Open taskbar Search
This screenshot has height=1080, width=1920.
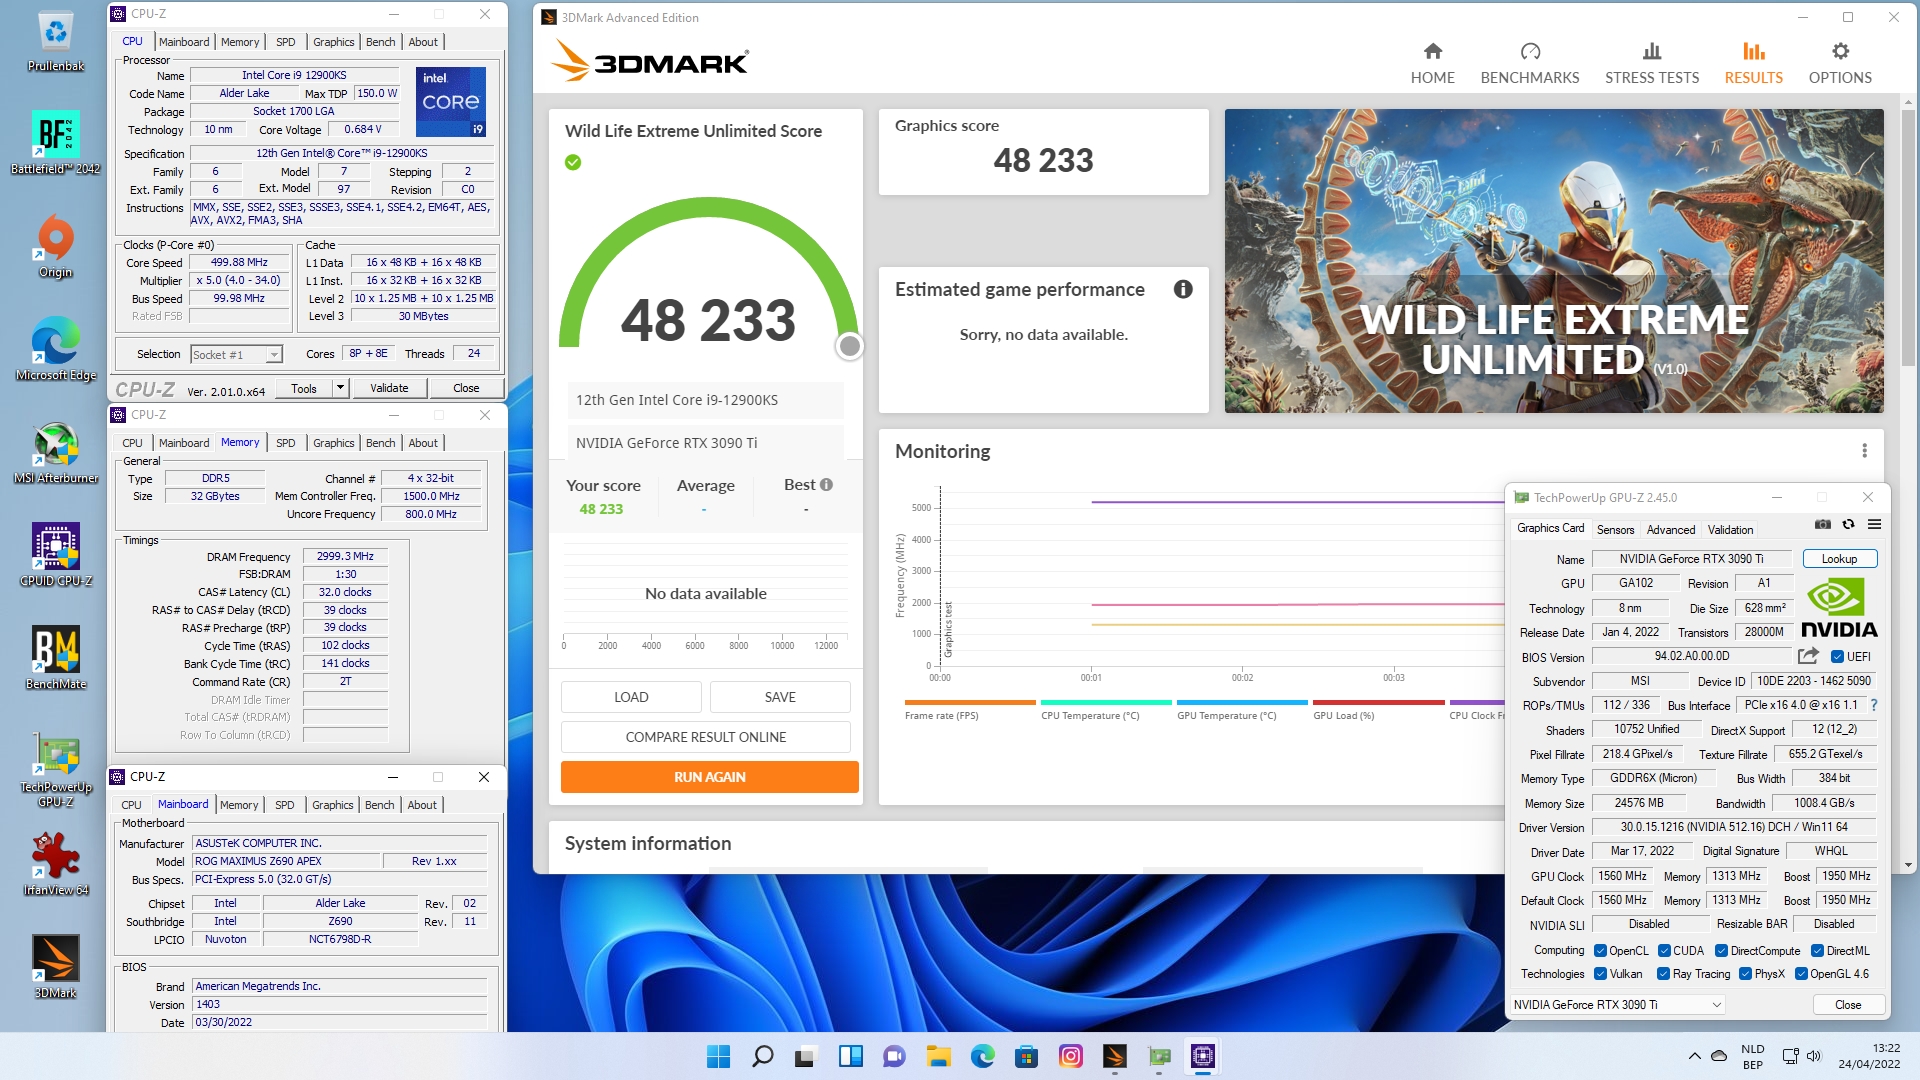762,1056
